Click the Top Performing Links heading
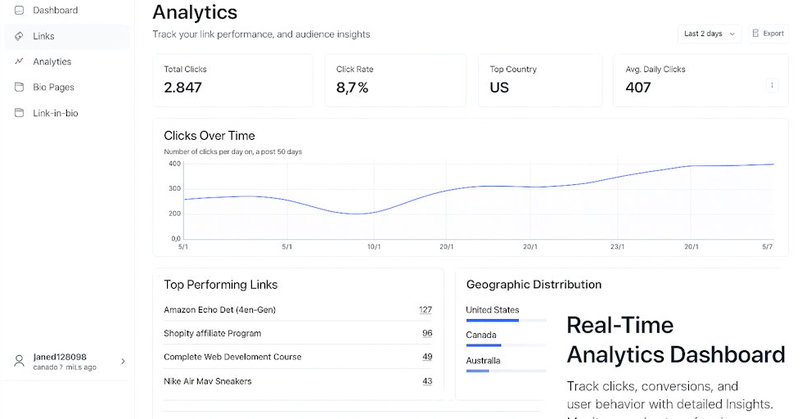Viewport: 800px width, 419px height. point(220,285)
